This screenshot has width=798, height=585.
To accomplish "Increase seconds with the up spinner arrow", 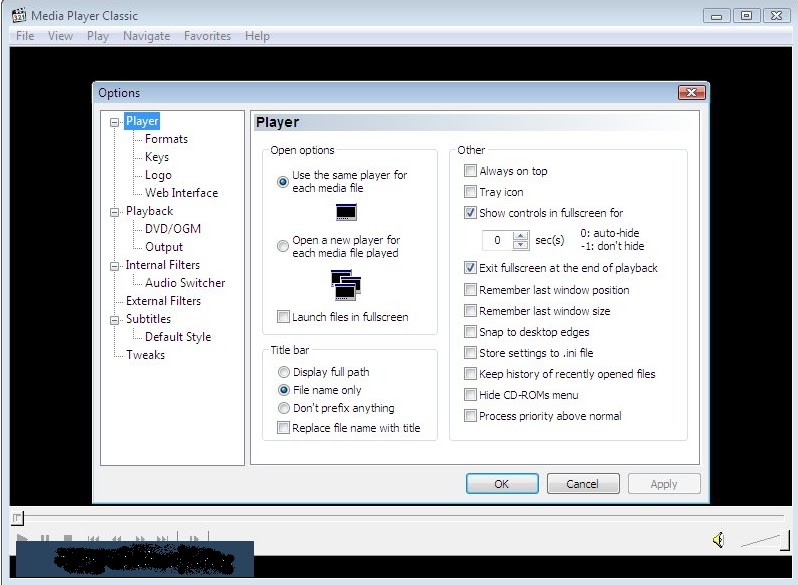I will 520,236.
